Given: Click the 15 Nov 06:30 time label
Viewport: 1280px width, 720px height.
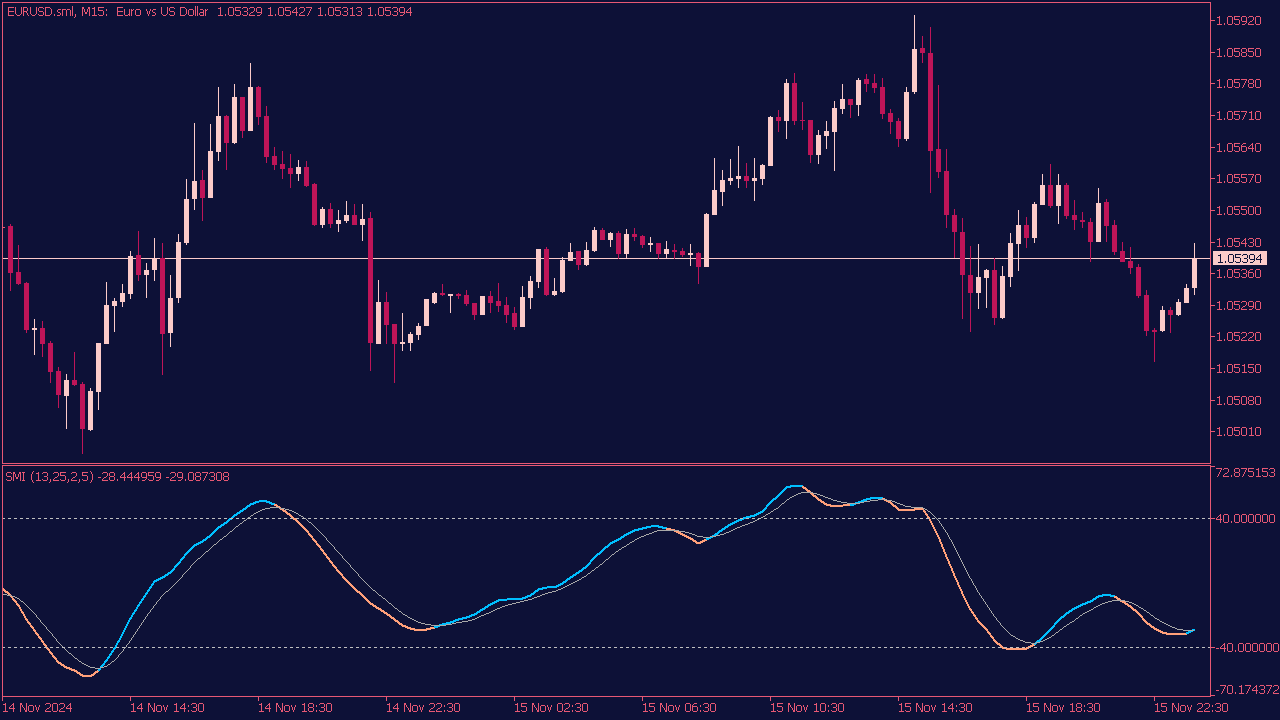Looking at the screenshot, I should [x=679, y=708].
